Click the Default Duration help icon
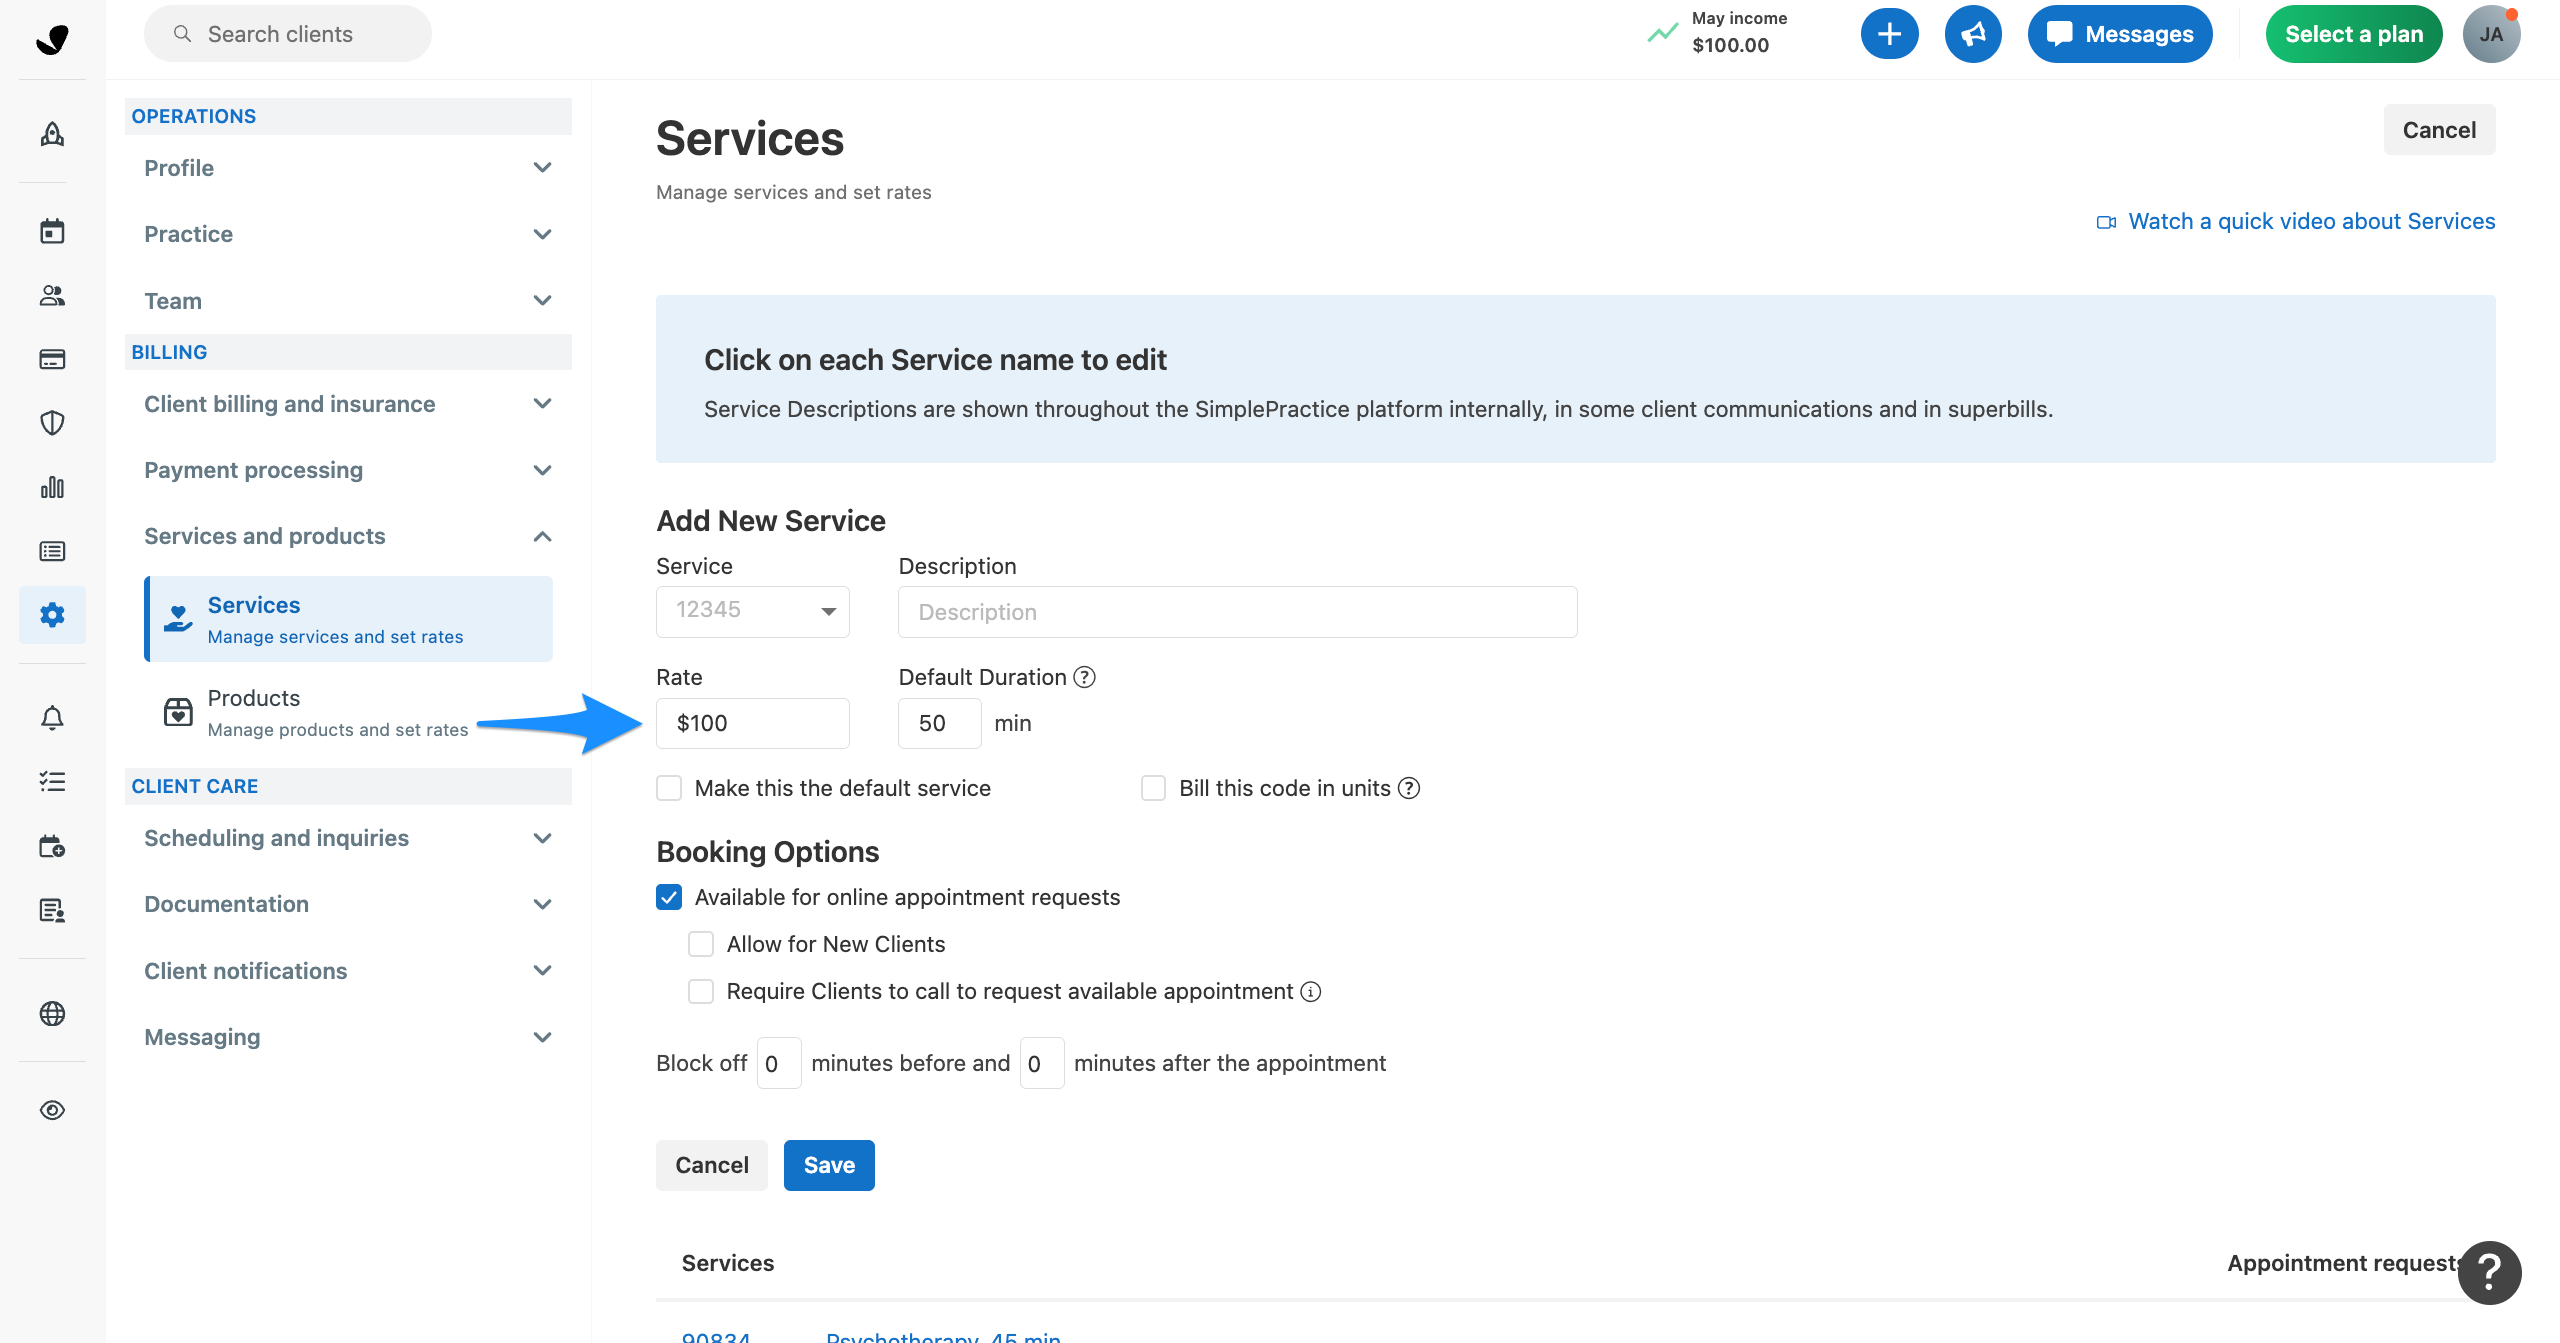 (1084, 677)
